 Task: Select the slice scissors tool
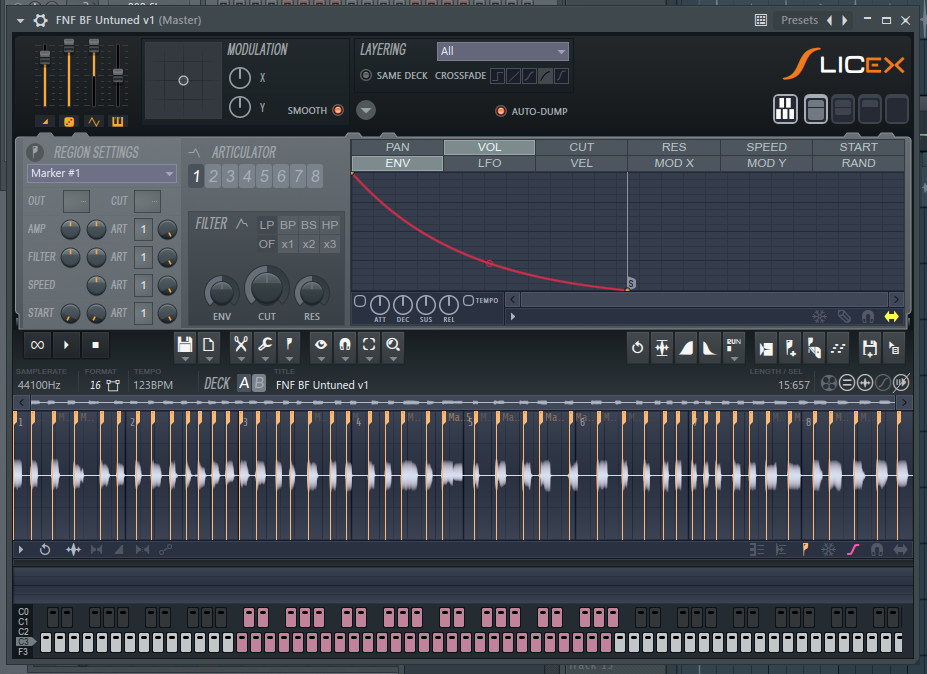point(240,345)
